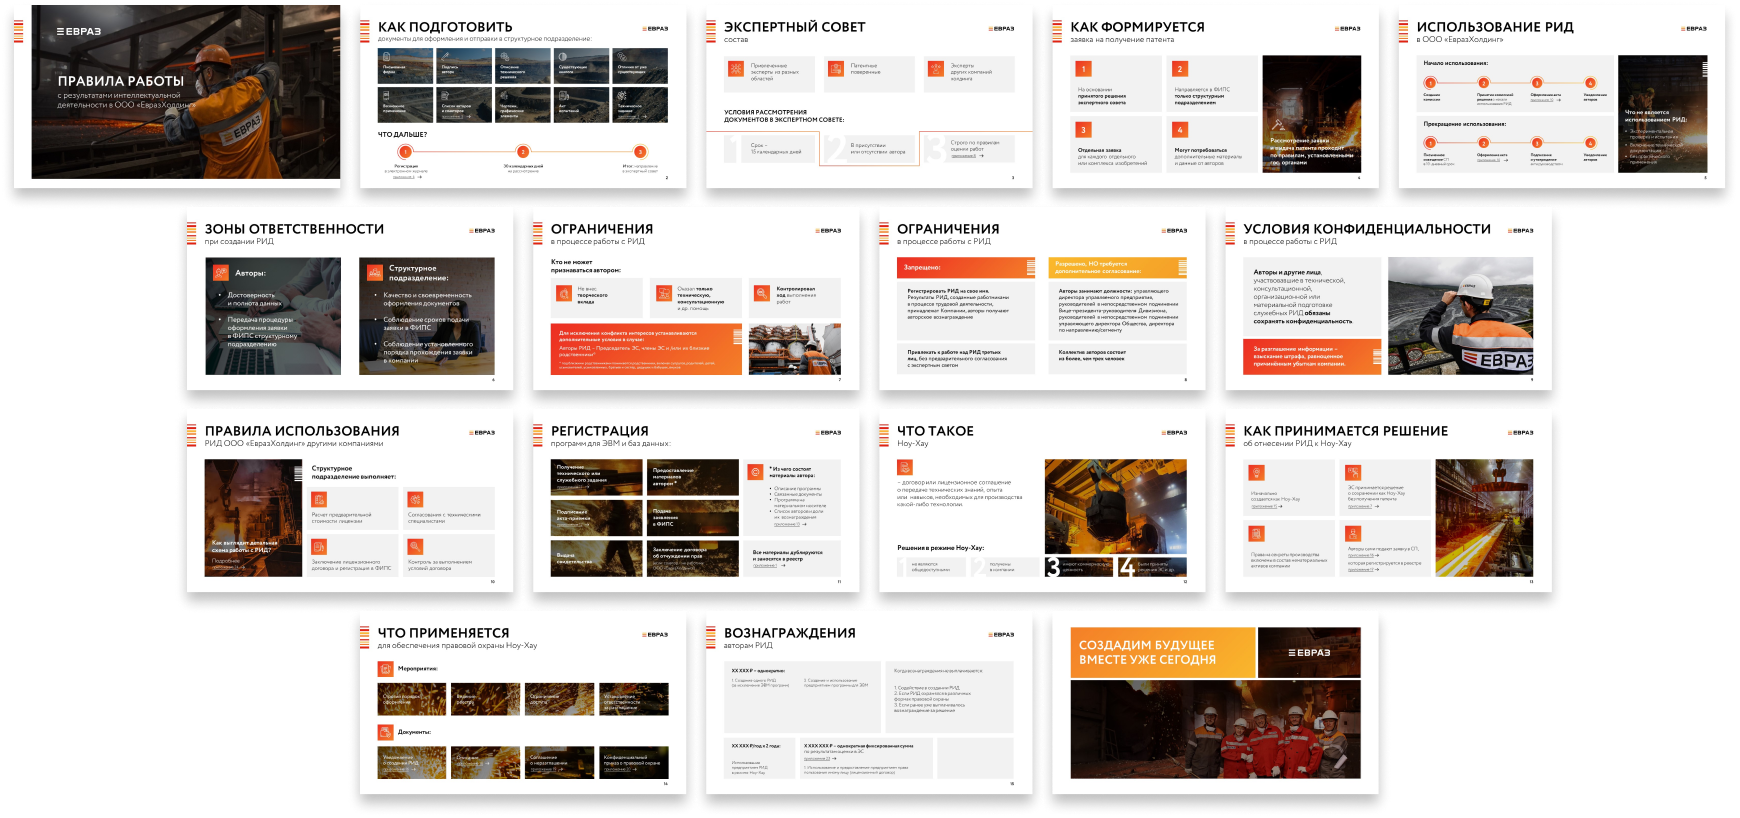Click the 'ЧТО ДАЛЬШЕ?' heading
Screen dimensions: 1740x818
pyautogui.click(x=402, y=134)
